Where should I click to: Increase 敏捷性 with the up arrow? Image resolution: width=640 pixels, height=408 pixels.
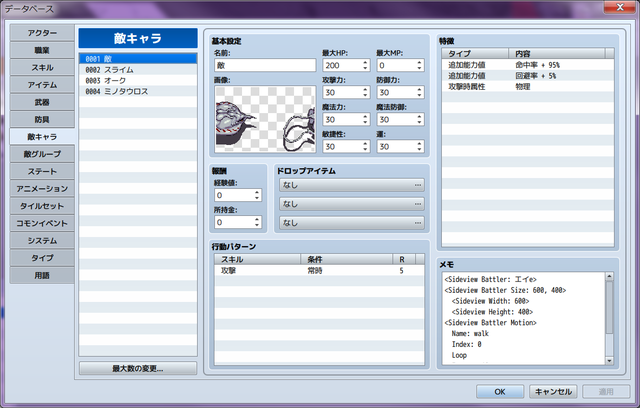click(365, 144)
